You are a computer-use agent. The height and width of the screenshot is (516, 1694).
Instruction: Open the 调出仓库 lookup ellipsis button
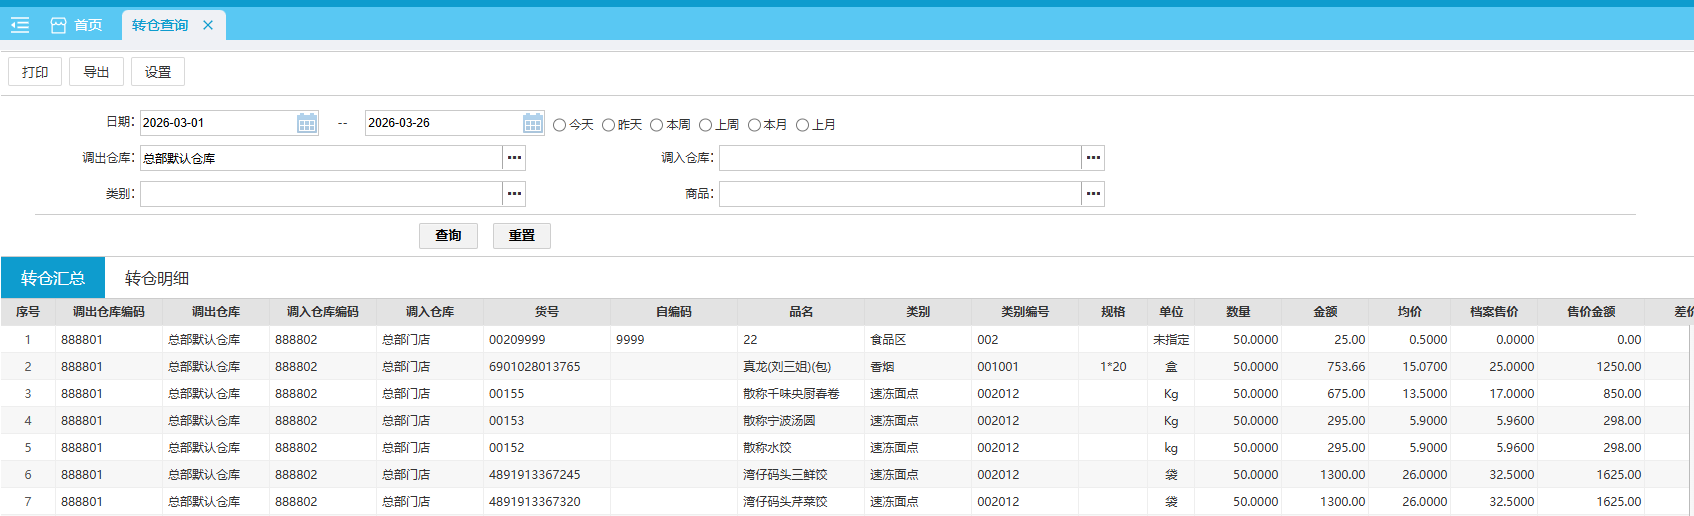(x=514, y=158)
